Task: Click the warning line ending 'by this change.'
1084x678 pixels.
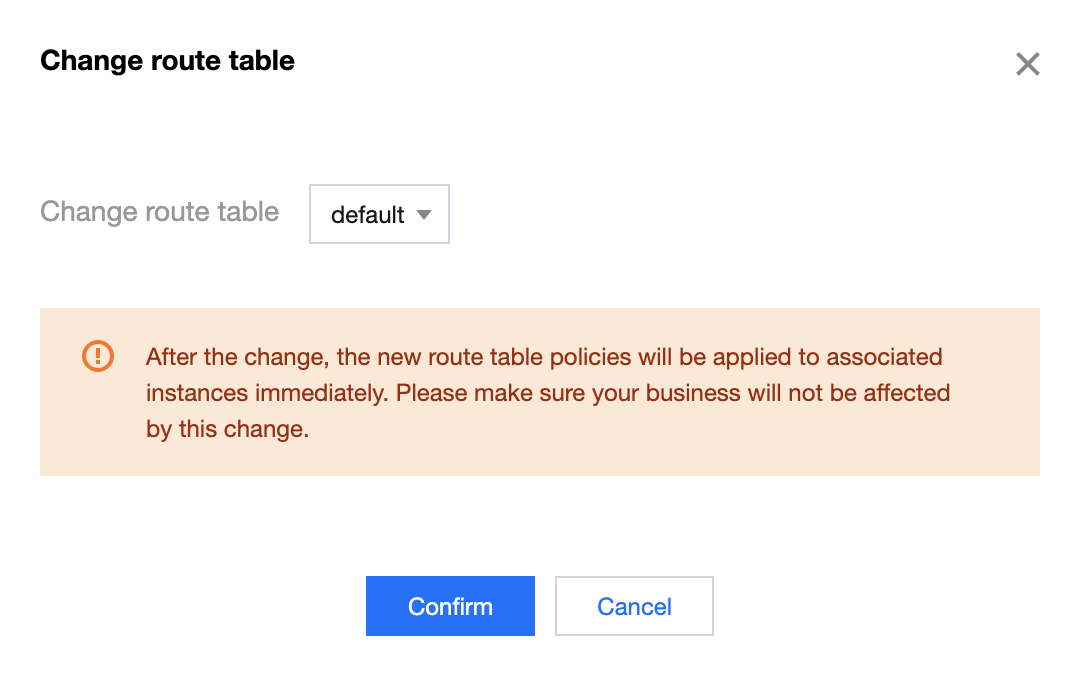Action: tap(227, 429)
